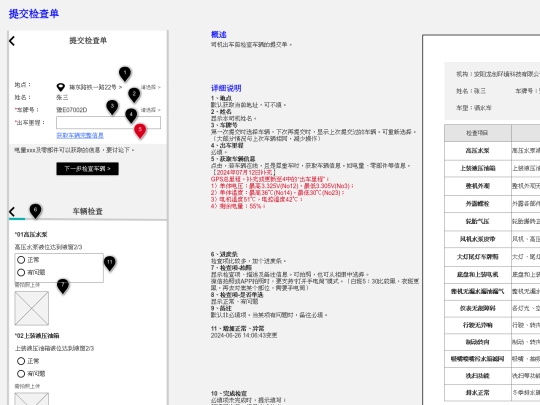The image size is (540, 405).
Task: Click the 概述 section heading
Action: point(219,34)
